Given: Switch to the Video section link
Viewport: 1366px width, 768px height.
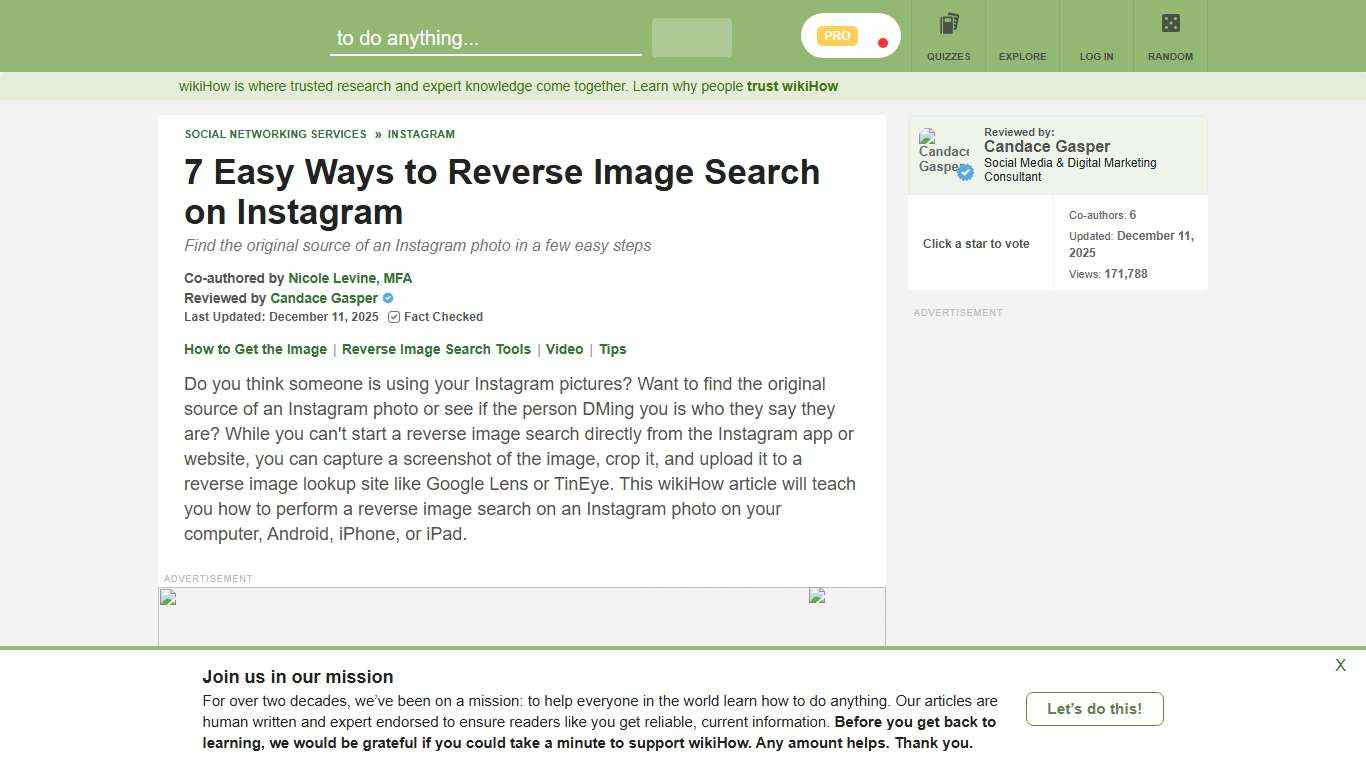Looking at the screenshot, I should [564, 349].
